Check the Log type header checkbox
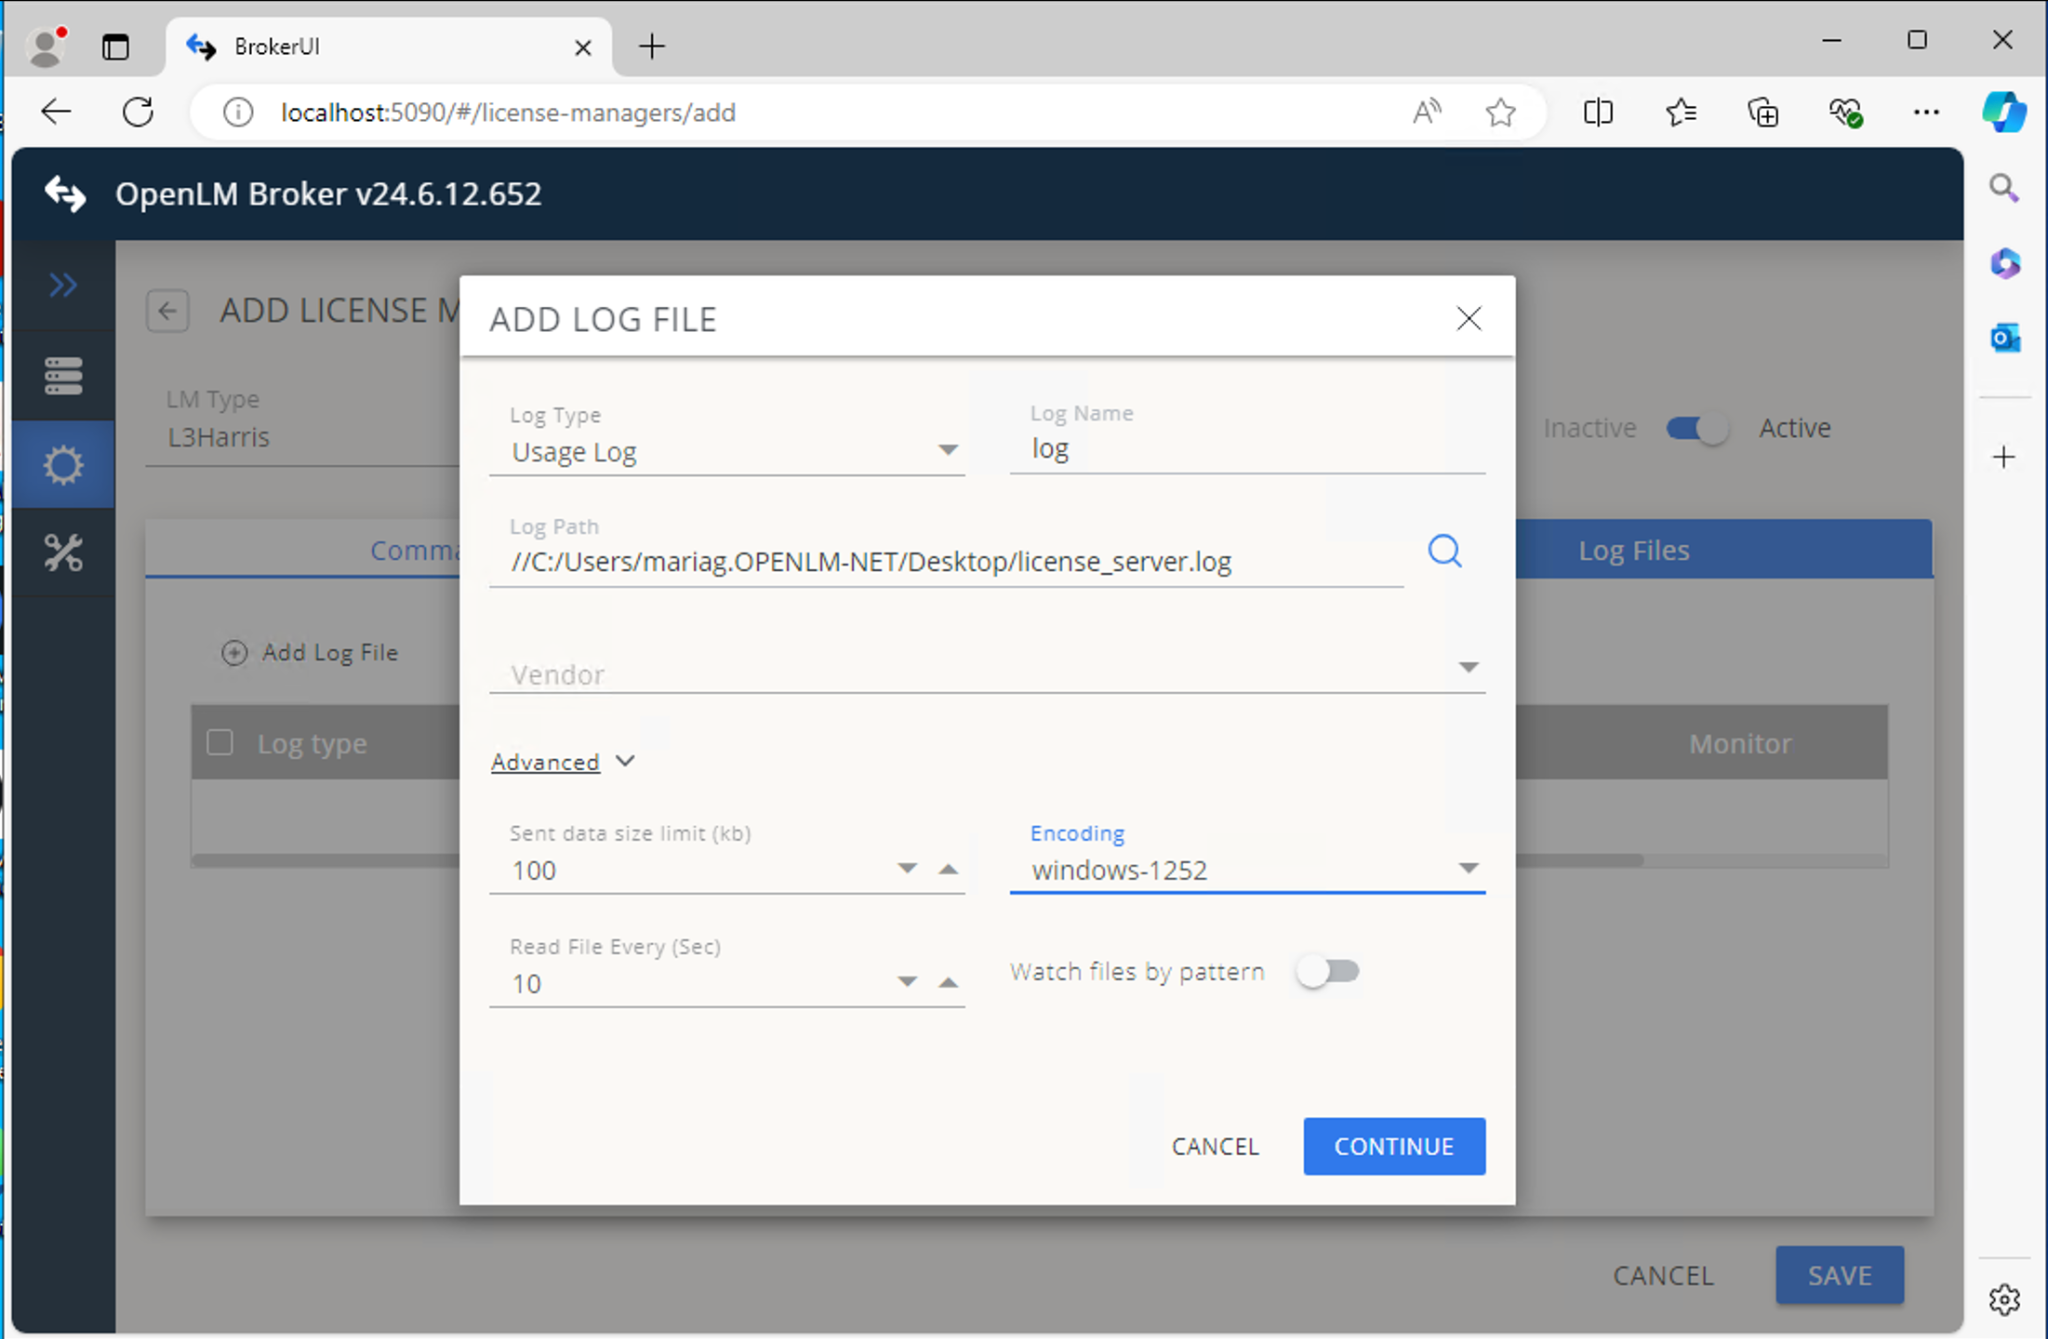Screen dimensions: 2048x1339 220,743
